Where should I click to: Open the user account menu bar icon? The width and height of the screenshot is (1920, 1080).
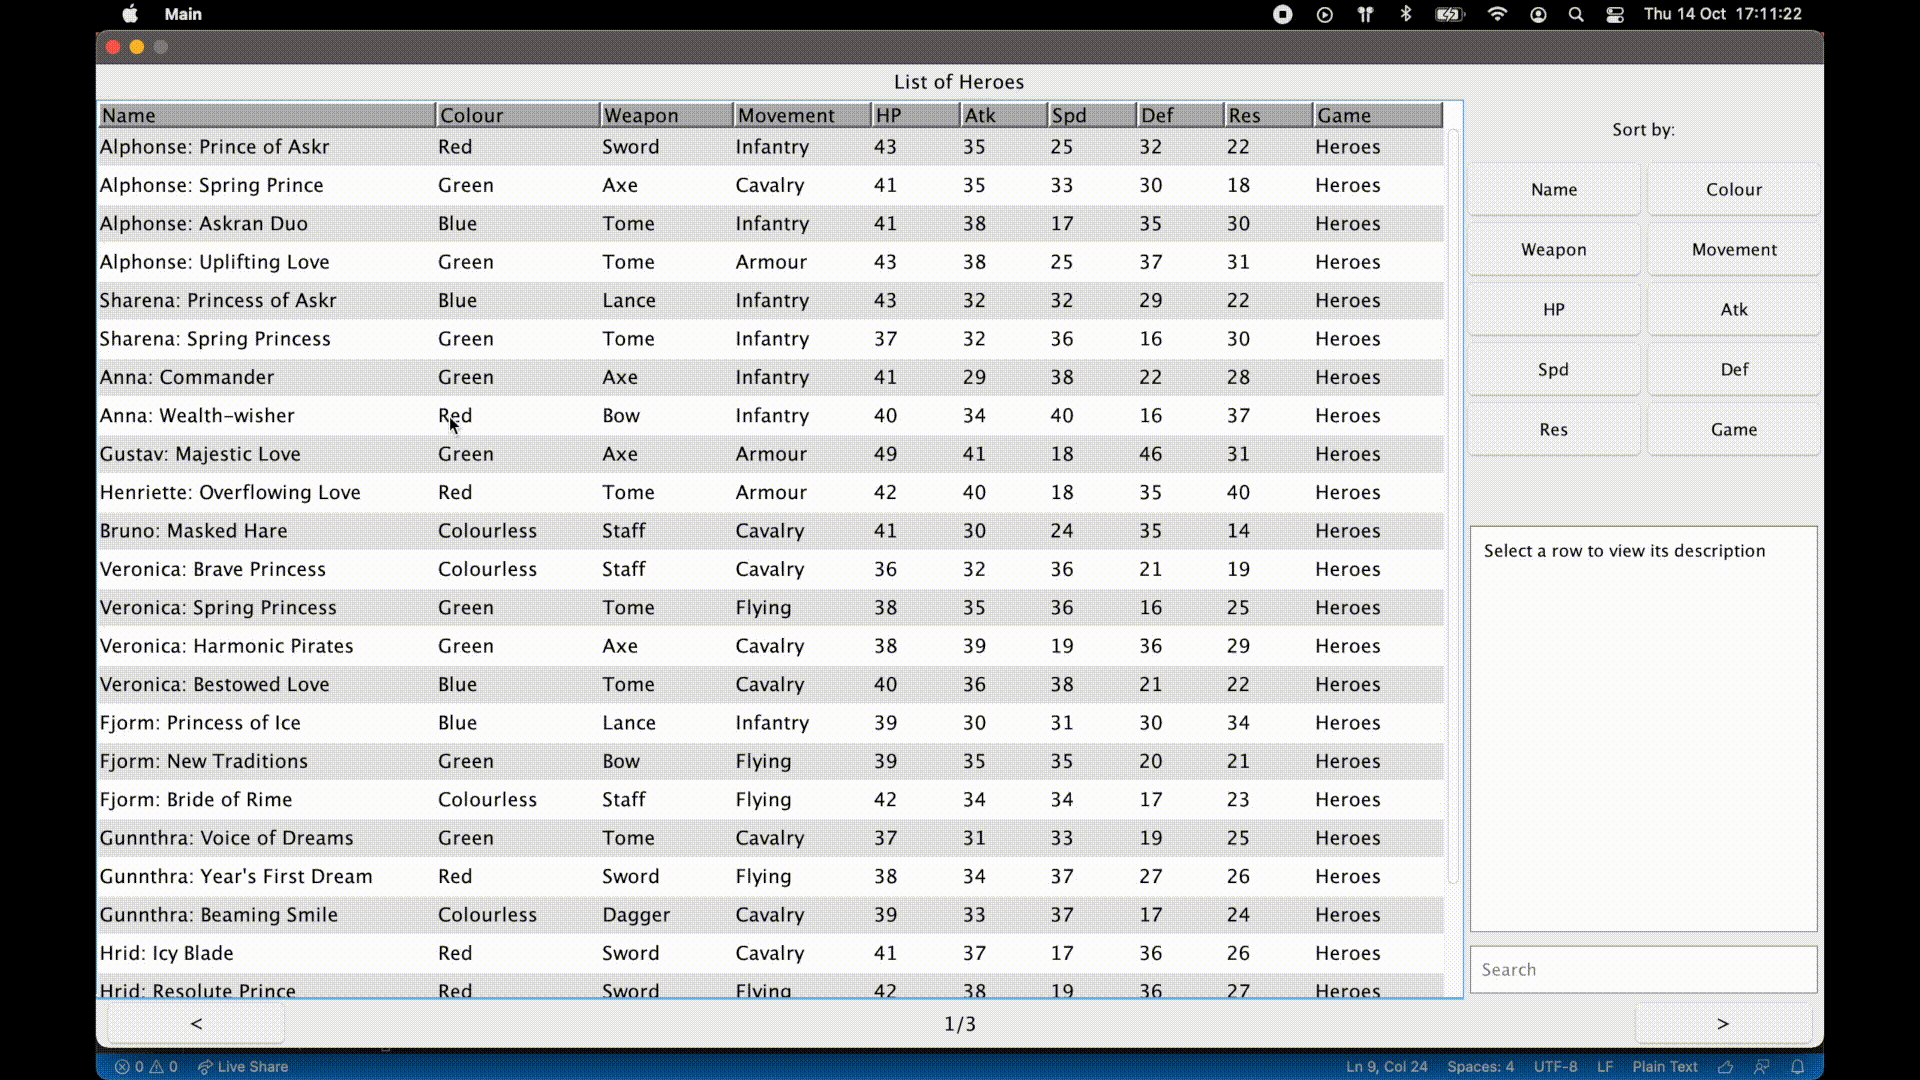pos(1538,14)
